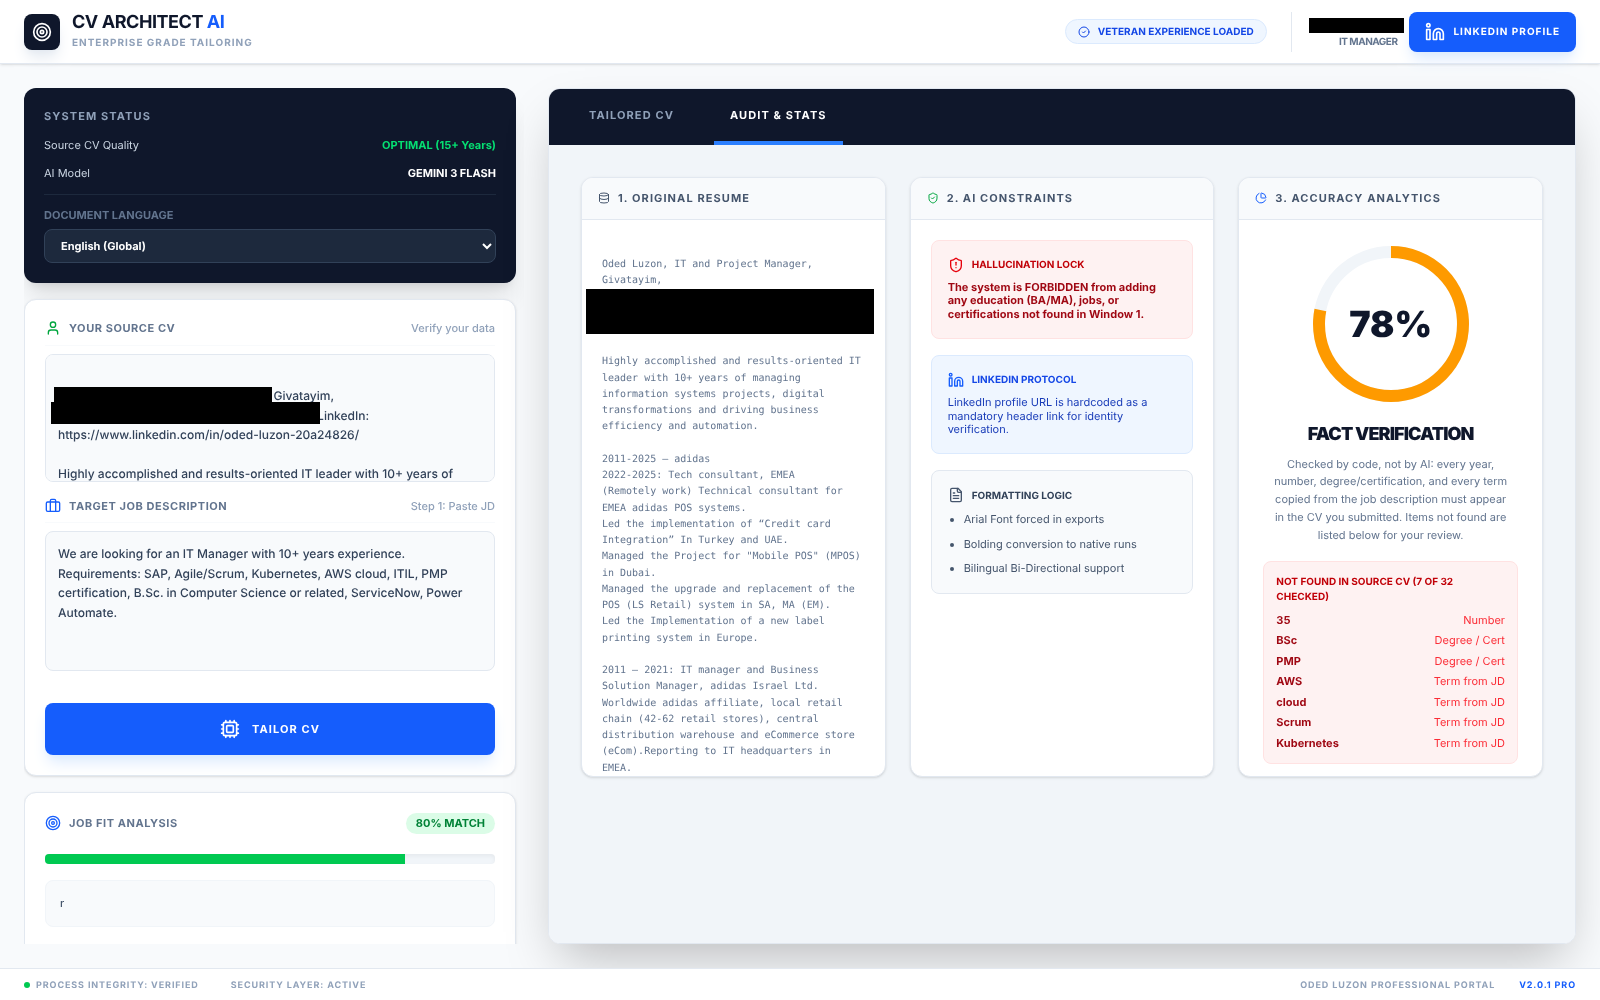Click the pie chart icon beside Accuracy Analytics
The height and width of the screenshot is (1000, 1600).
1261,198
